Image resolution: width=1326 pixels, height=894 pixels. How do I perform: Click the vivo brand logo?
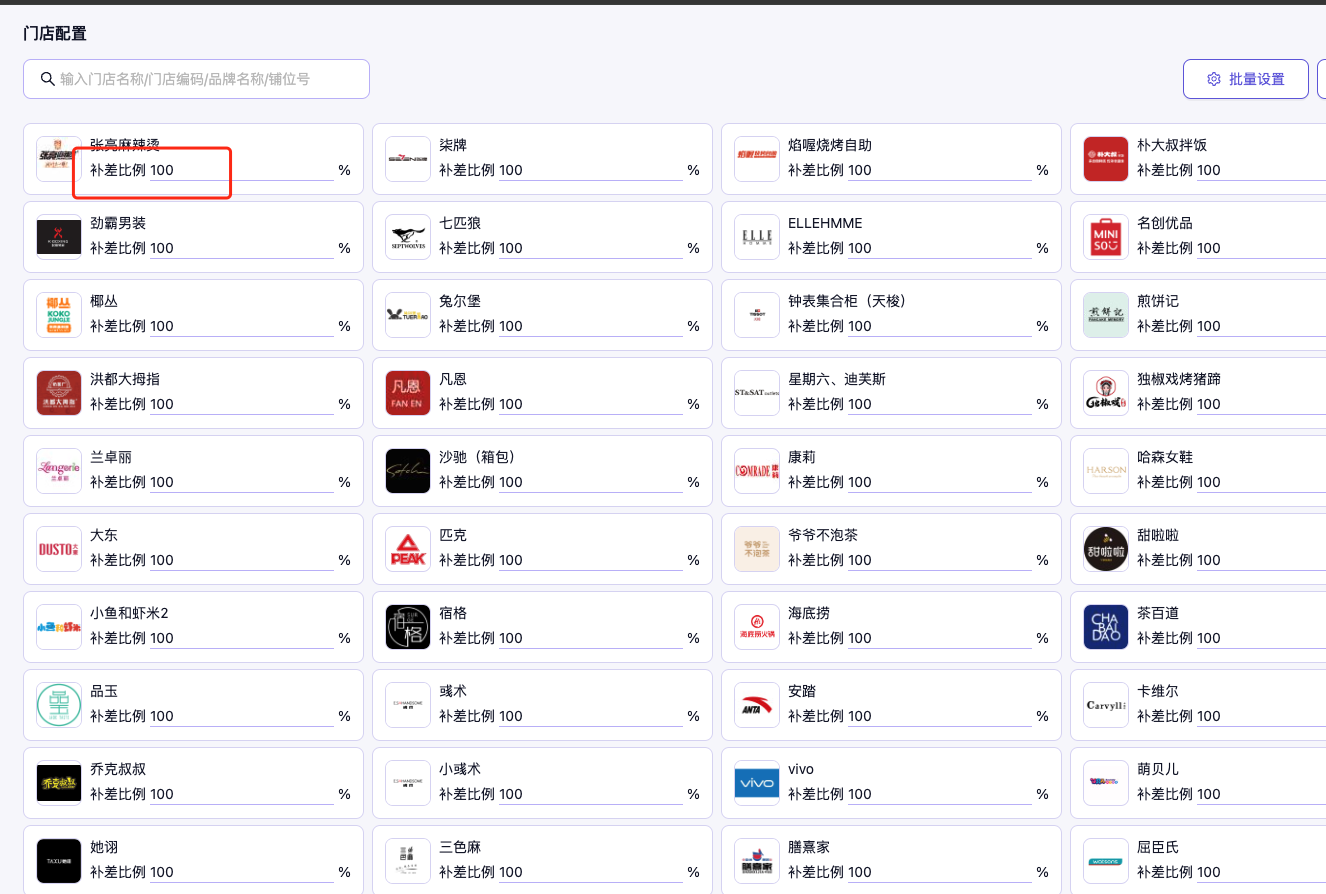pyautogui.click(x=757, y=783)
